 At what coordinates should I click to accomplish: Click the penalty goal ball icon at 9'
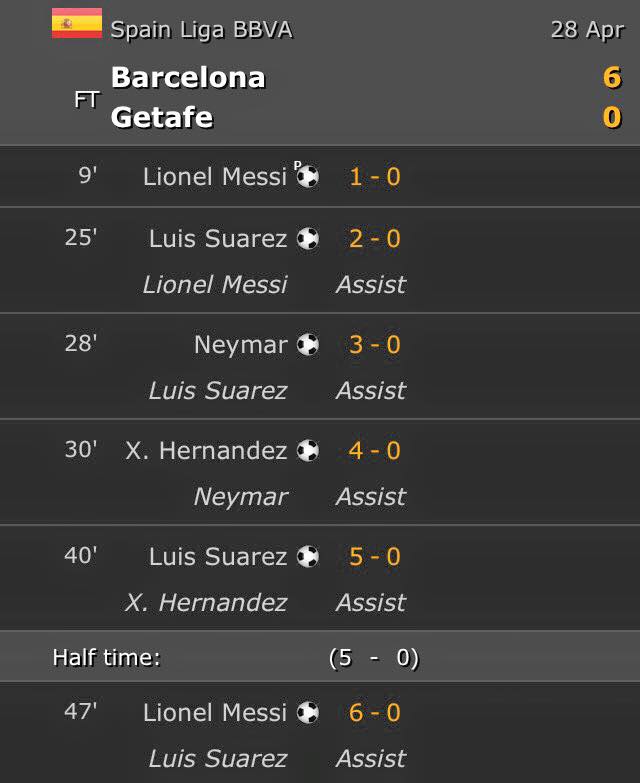pos(307,177)
